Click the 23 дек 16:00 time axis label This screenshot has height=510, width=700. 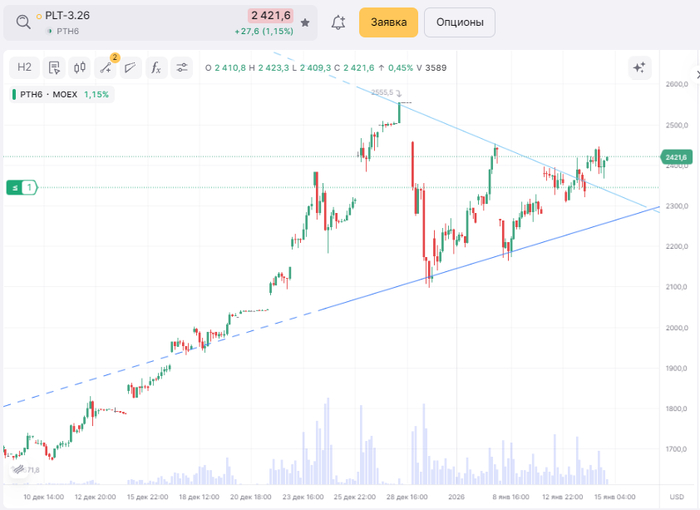(x=301, y=497)
